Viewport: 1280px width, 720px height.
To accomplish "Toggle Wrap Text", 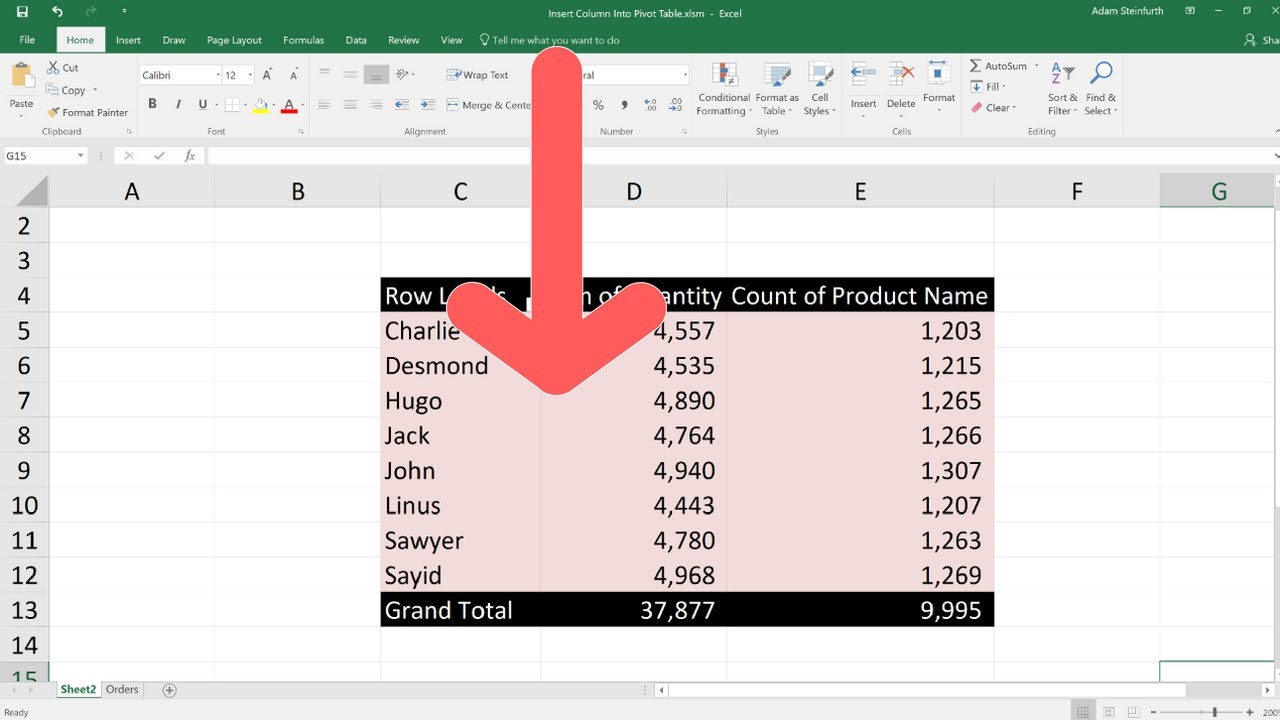I will (478, 75).
